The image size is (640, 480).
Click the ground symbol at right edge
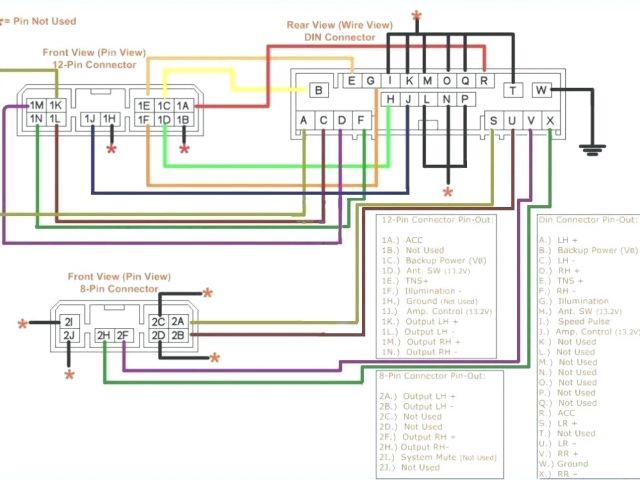point(595,150)
